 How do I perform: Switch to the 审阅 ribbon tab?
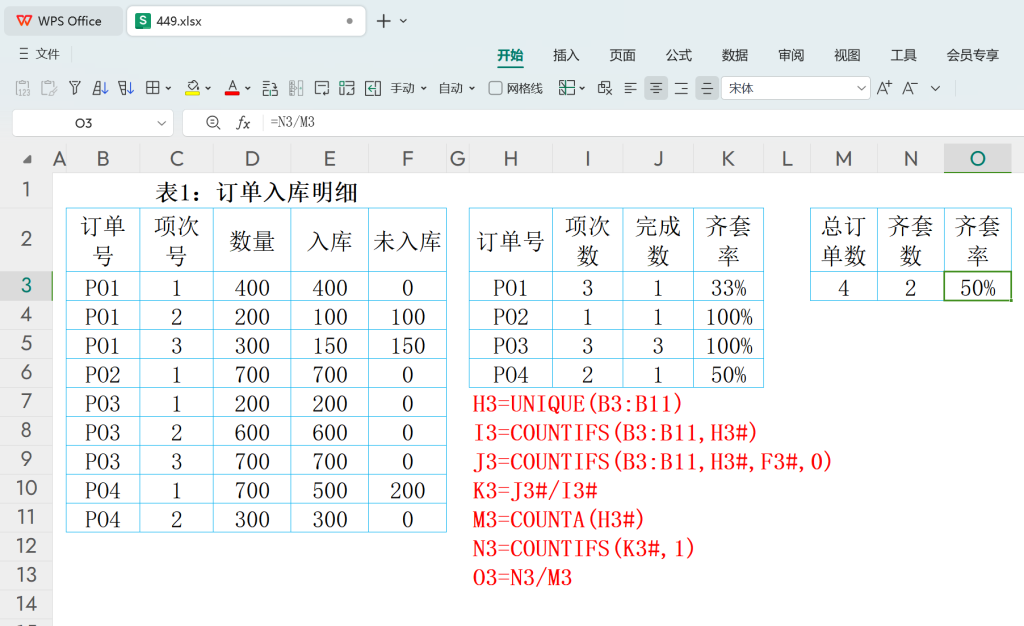click(x=791, y=55)
